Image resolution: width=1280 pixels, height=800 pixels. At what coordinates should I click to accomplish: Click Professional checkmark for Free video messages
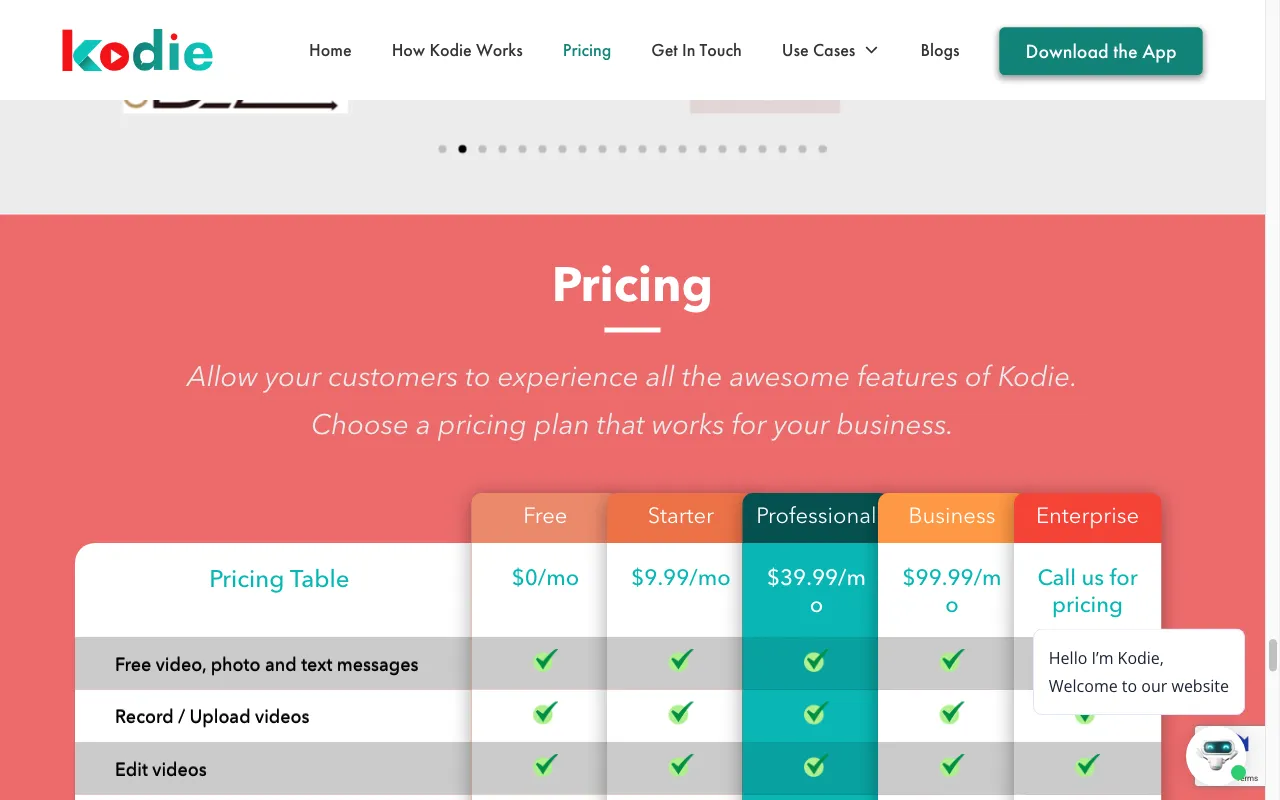click(816, 661)
